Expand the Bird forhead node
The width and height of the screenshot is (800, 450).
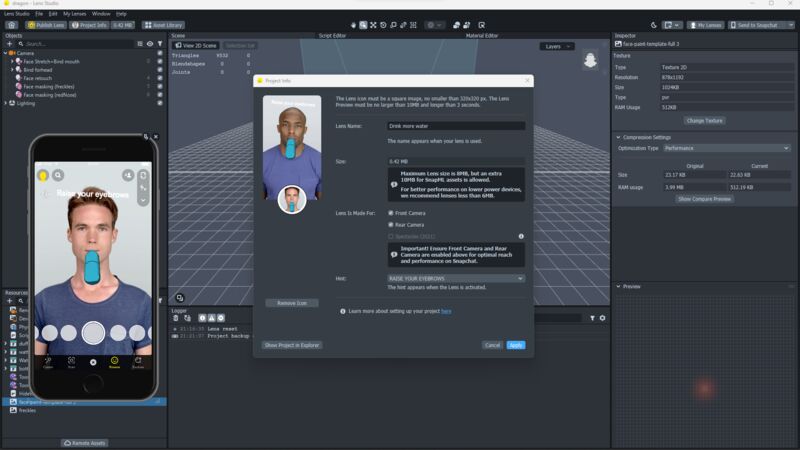pos(12,70)
